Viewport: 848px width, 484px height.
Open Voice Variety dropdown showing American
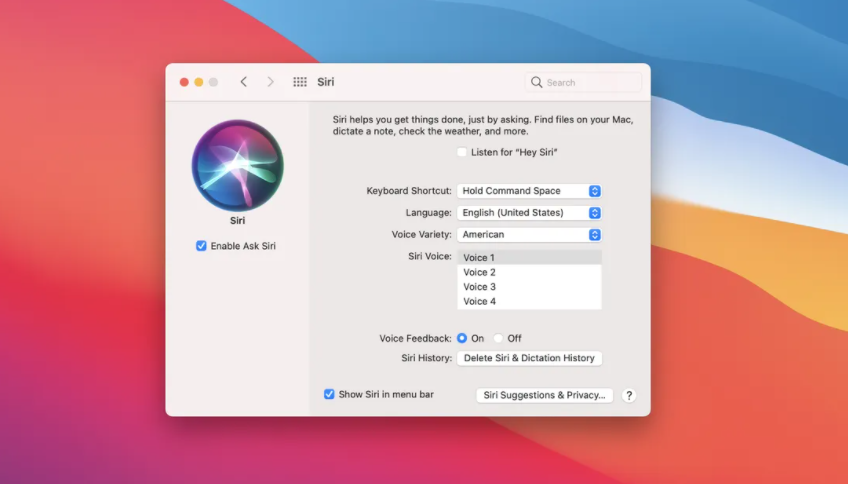pyautogui.click(x=529, y=235)
